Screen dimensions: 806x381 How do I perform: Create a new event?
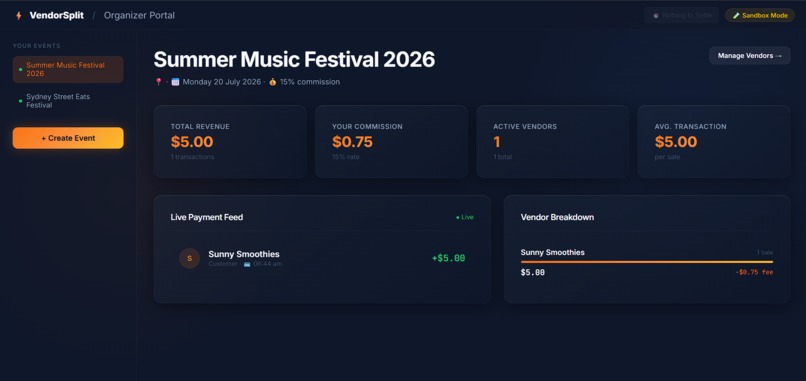click(68, 138)
